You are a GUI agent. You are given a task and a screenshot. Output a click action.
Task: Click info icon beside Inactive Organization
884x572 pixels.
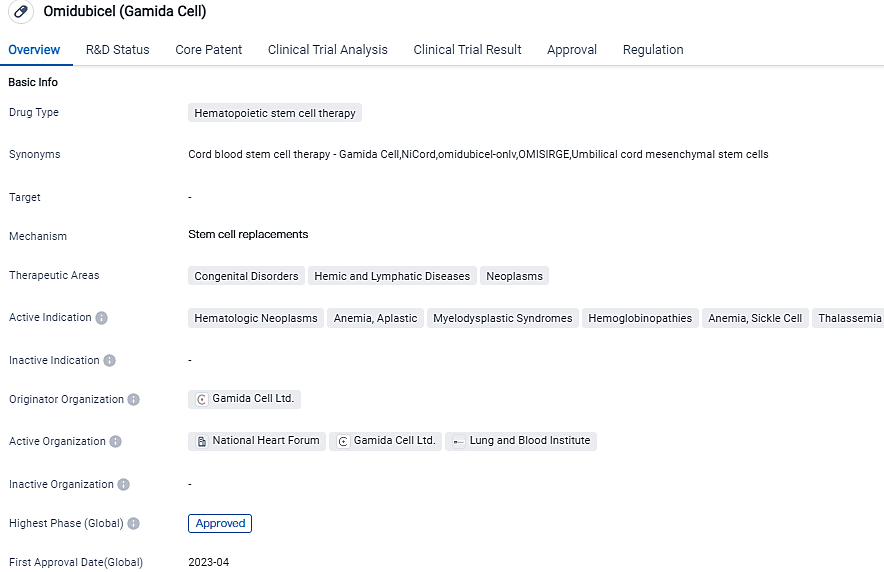click(123, 485)
